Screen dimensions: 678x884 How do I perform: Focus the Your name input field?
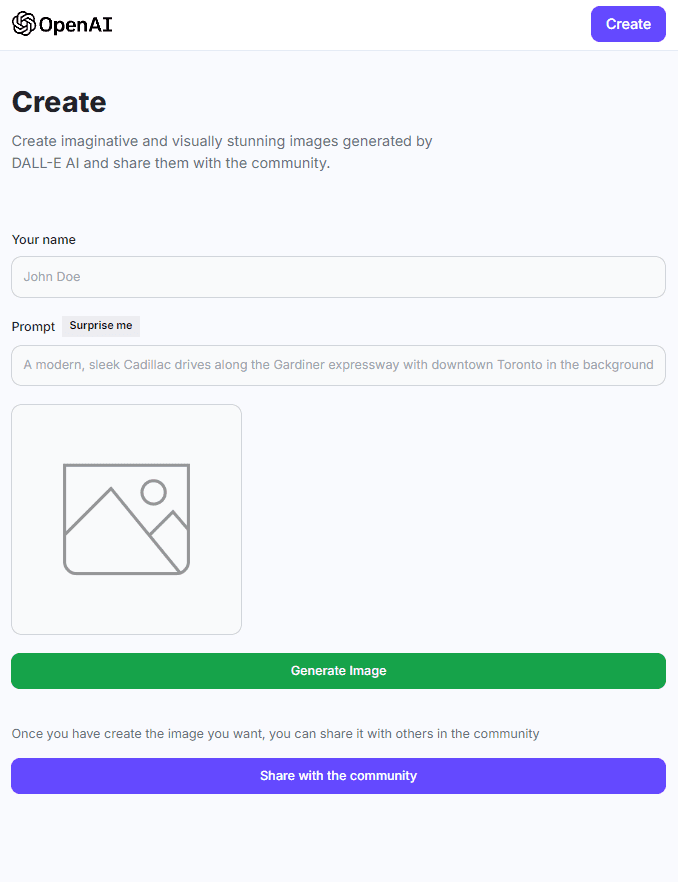click(338, 277)
